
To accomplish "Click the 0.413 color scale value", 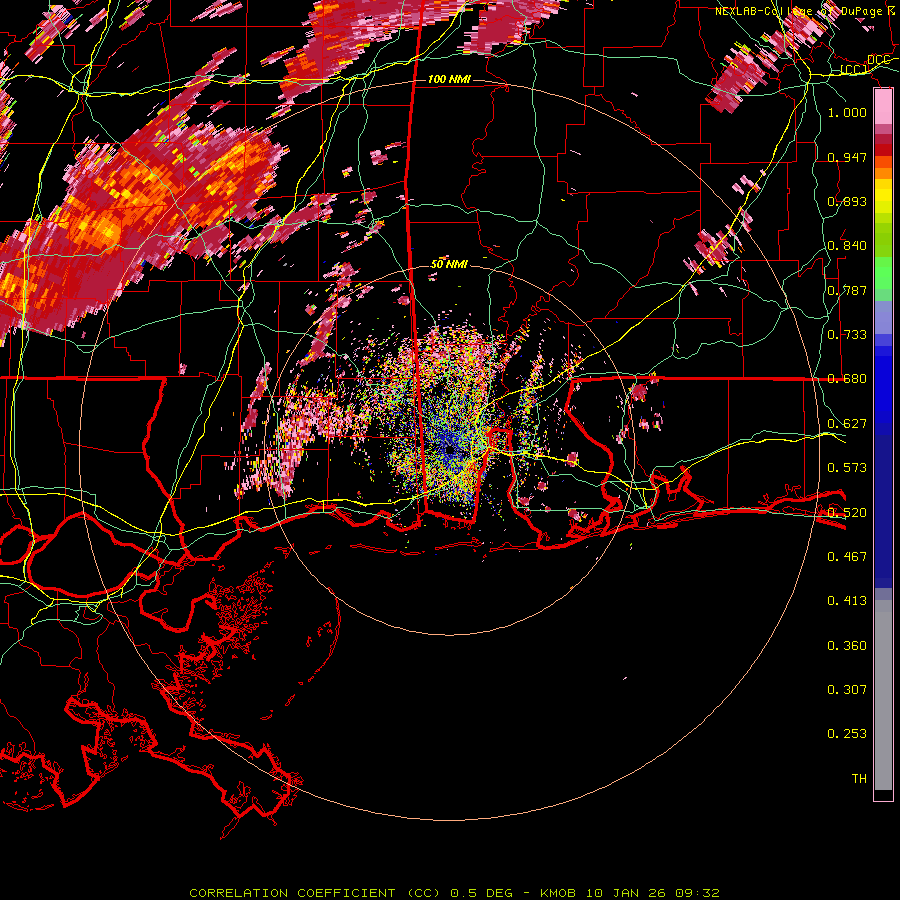I will click(847, 601).
